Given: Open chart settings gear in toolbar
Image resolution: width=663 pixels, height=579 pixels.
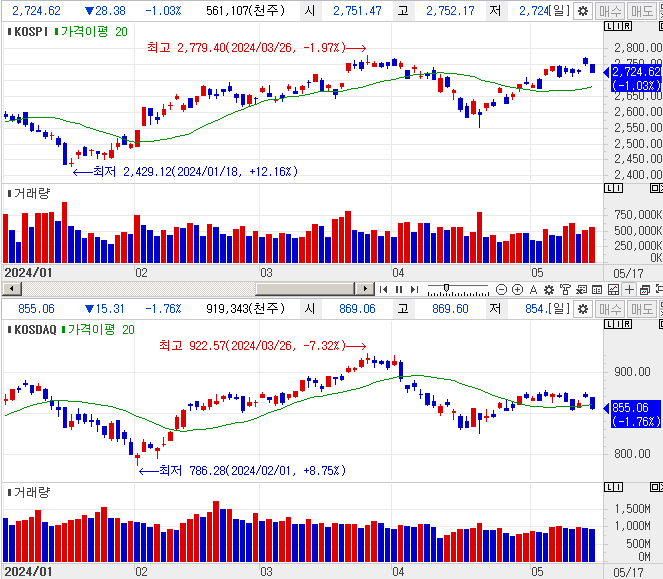Looking at the screenshot, I should pos(549,290).
